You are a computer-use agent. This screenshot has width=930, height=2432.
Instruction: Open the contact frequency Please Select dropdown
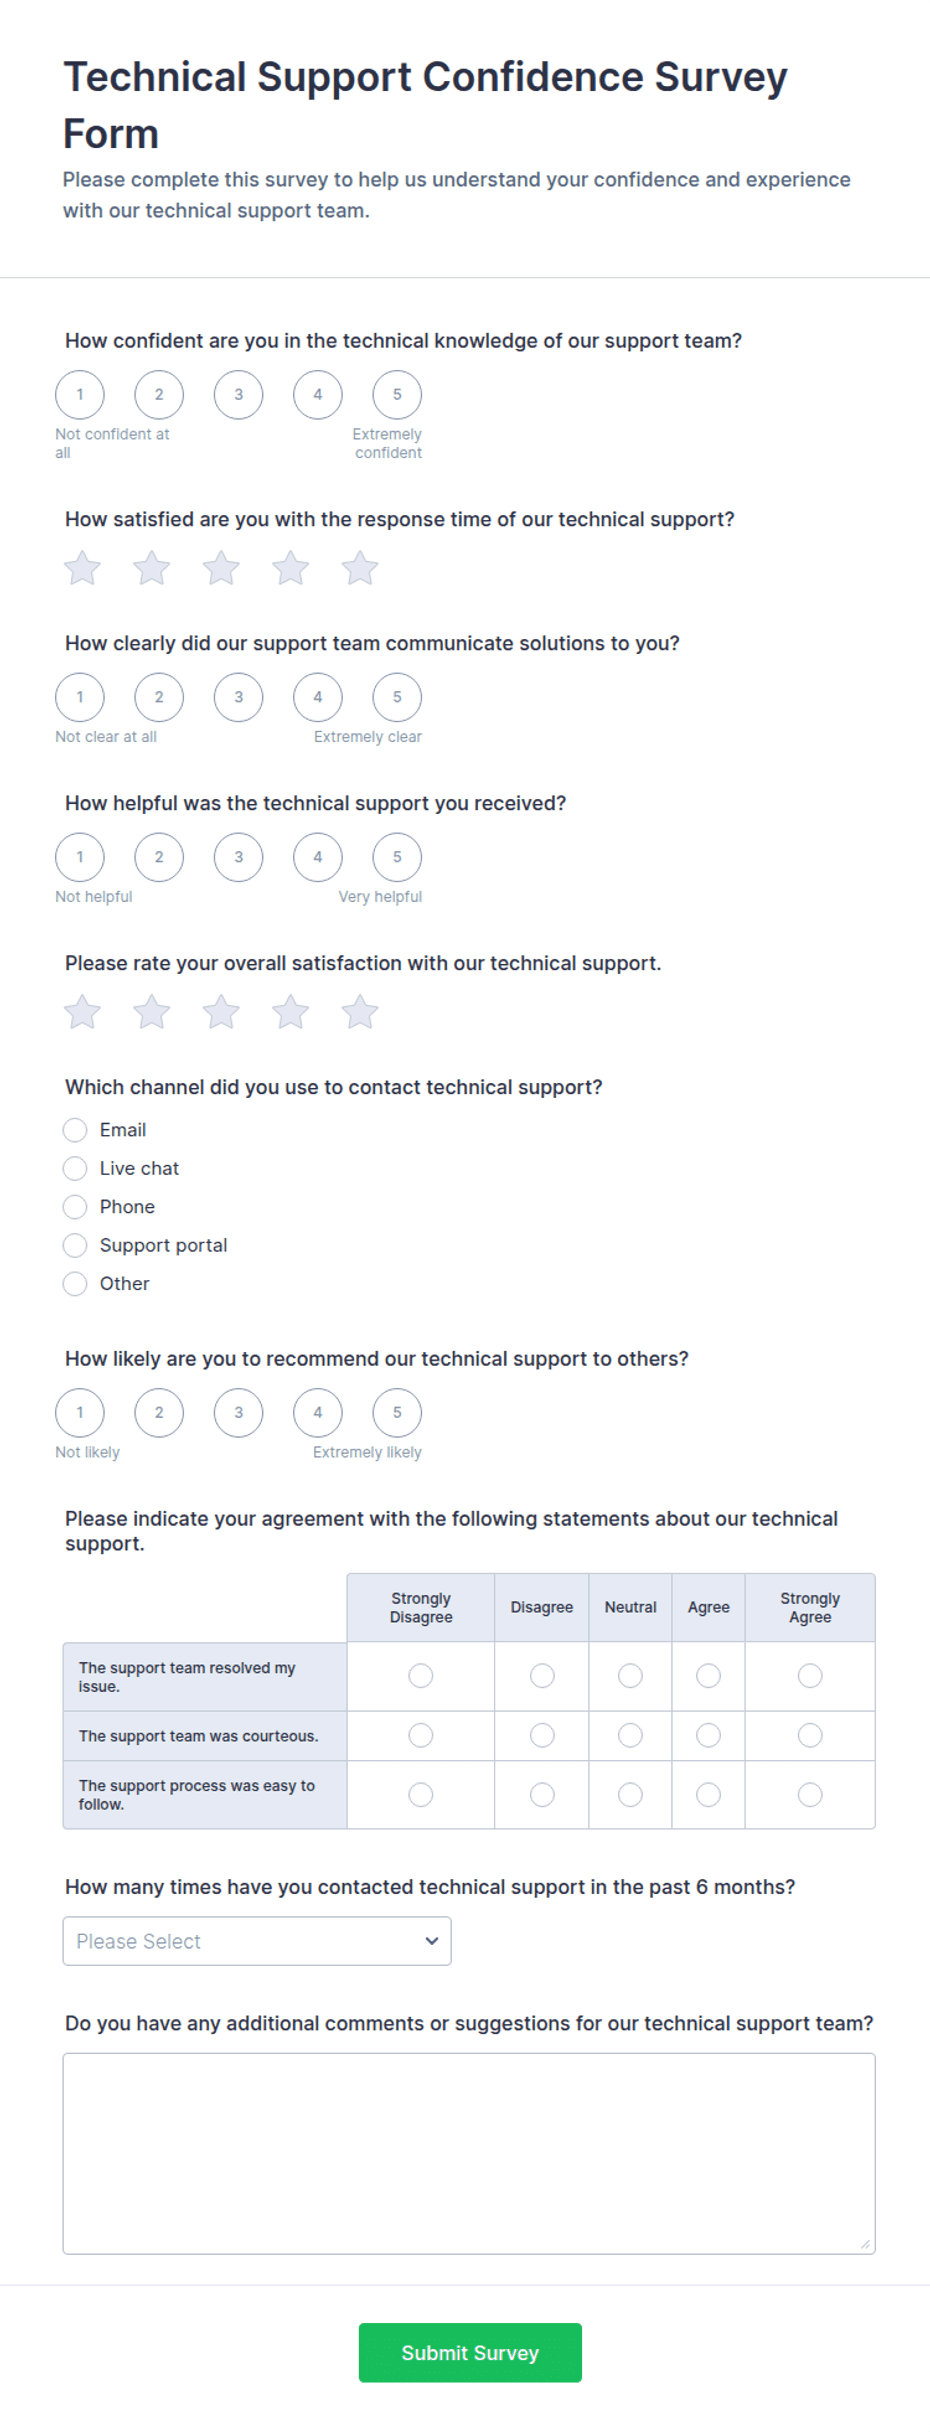click(257, 1941)
